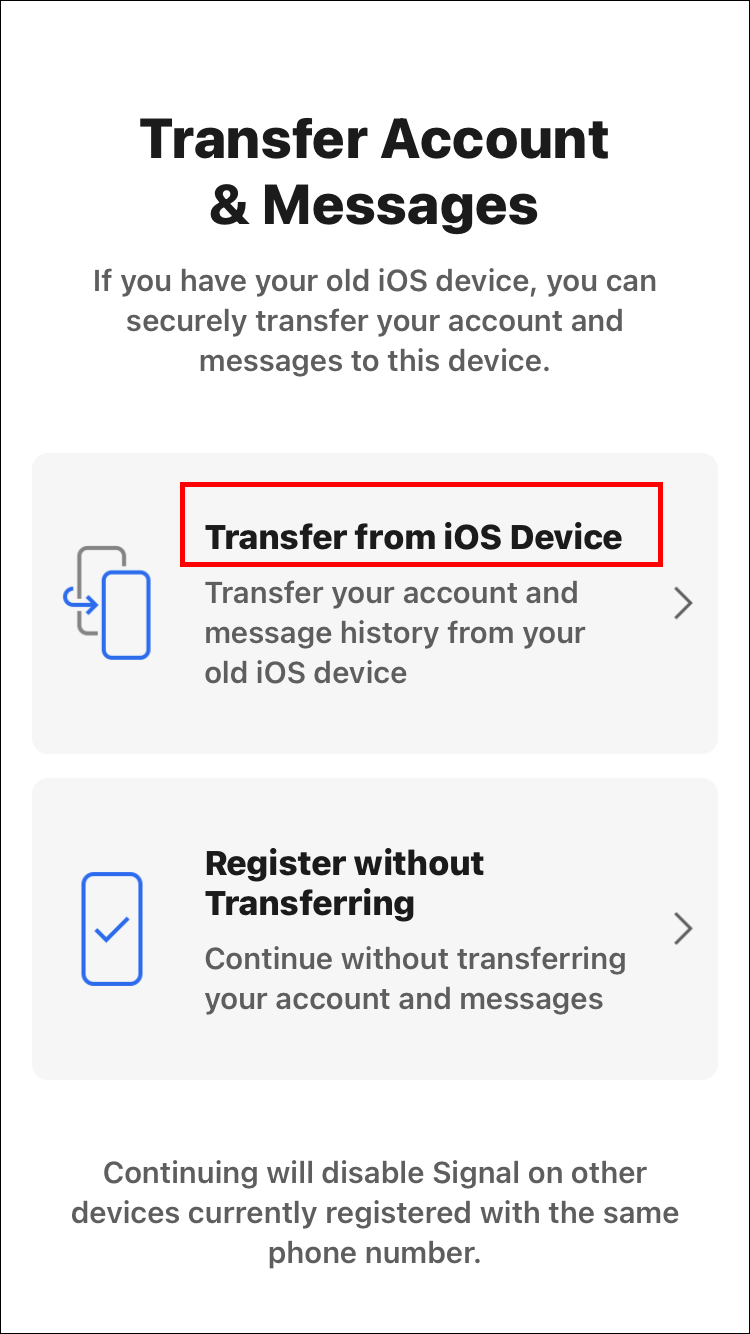Select the Transfer from iOS Device title
The width and height of the screenshot is (750, 1334).
(x=413, y=537)
